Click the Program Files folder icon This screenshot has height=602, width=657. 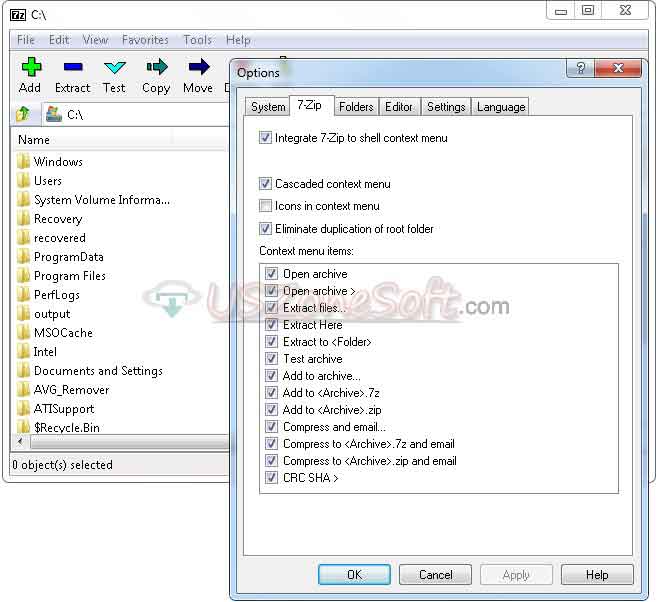coord(23,276)
